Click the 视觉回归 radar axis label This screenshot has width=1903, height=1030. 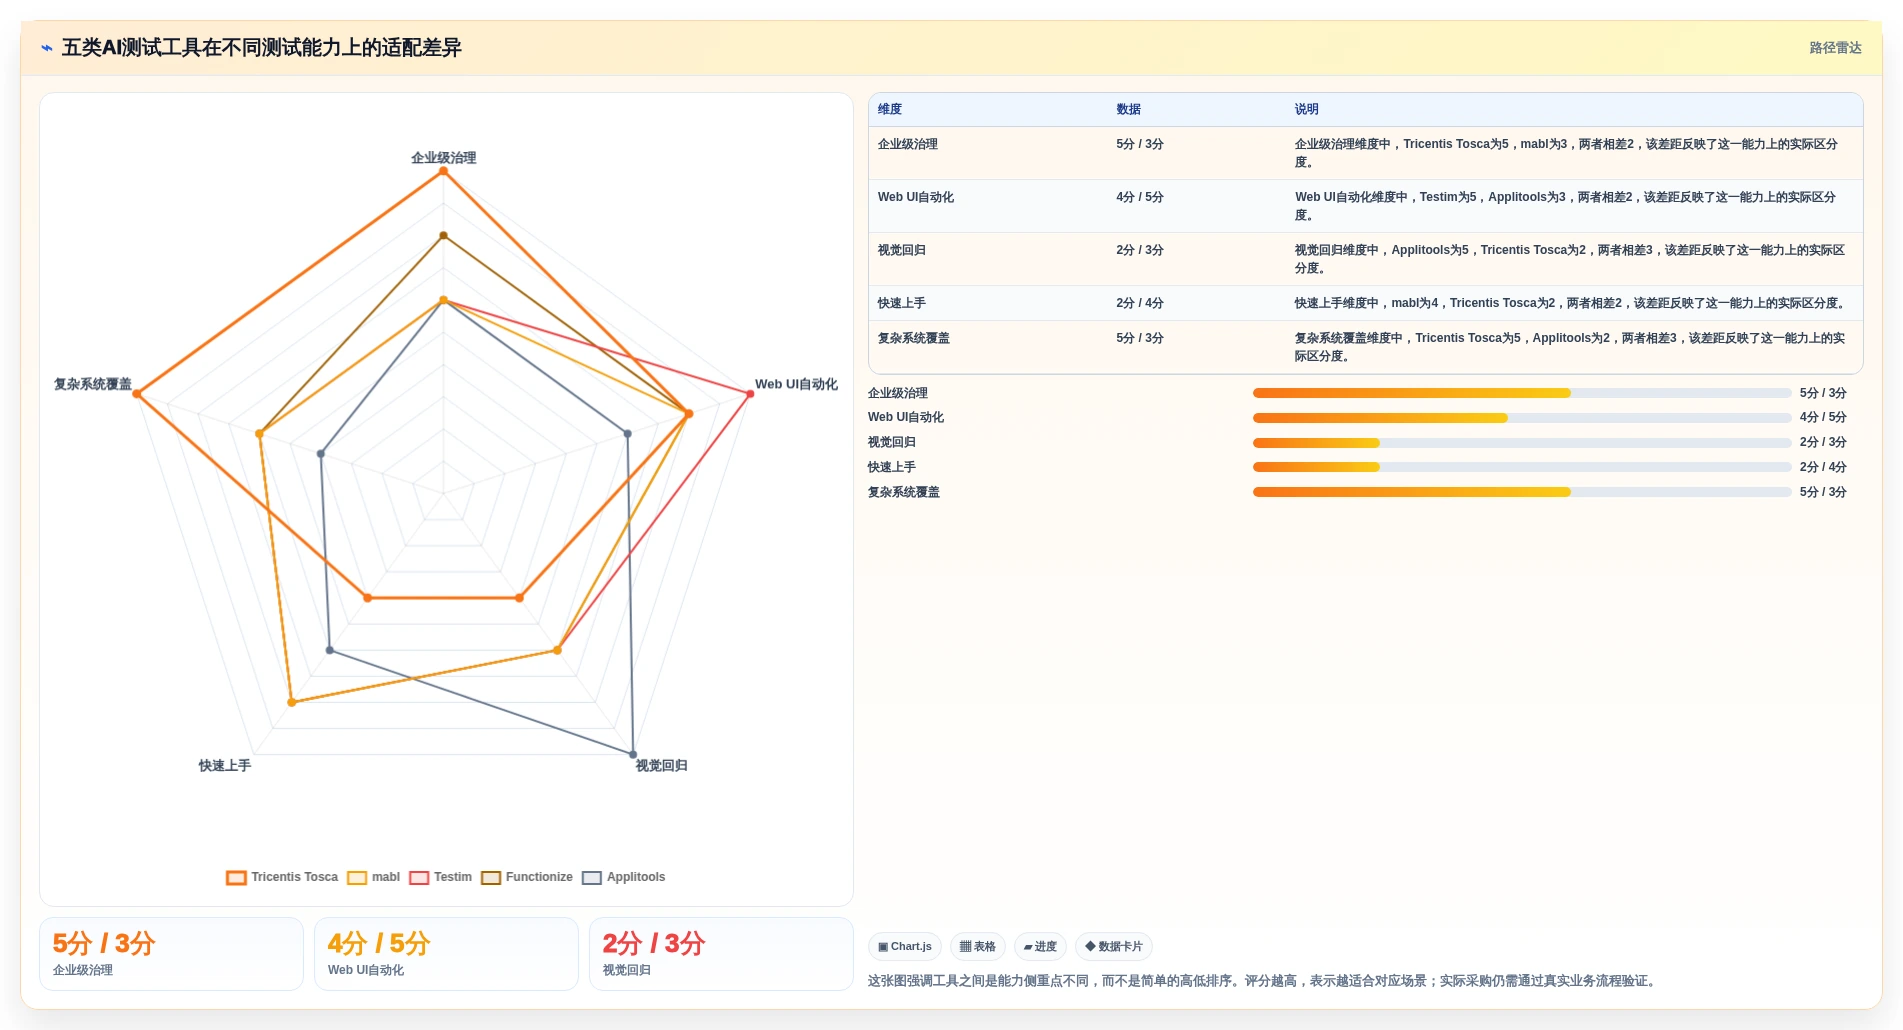662,766
